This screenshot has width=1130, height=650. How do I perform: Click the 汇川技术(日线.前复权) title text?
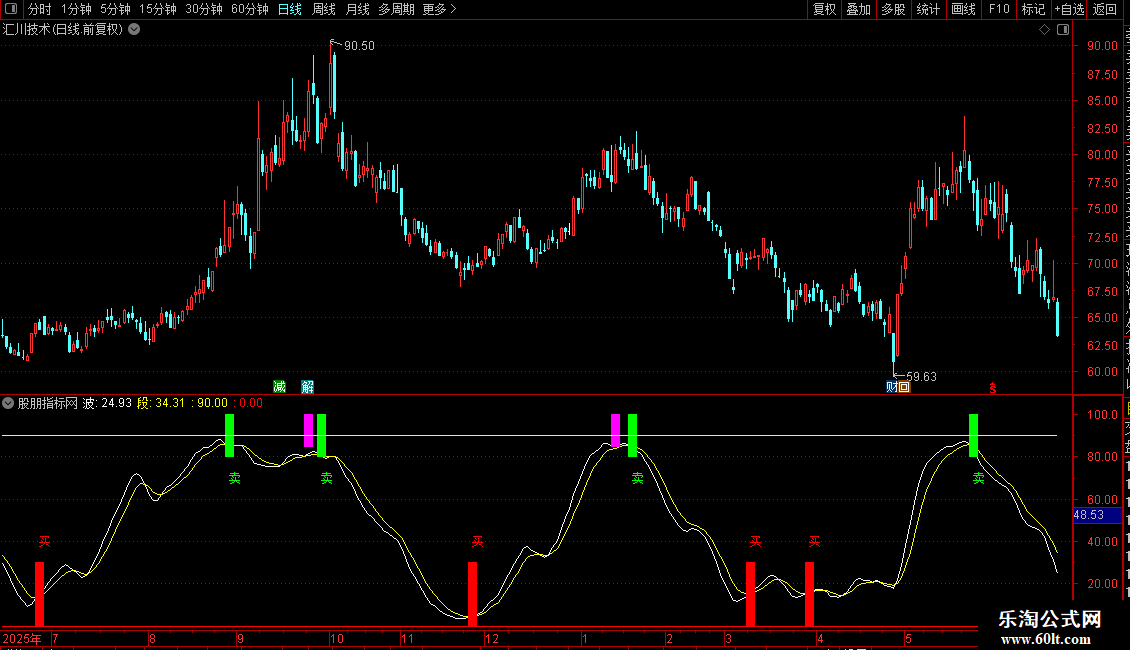pos(63,30)
